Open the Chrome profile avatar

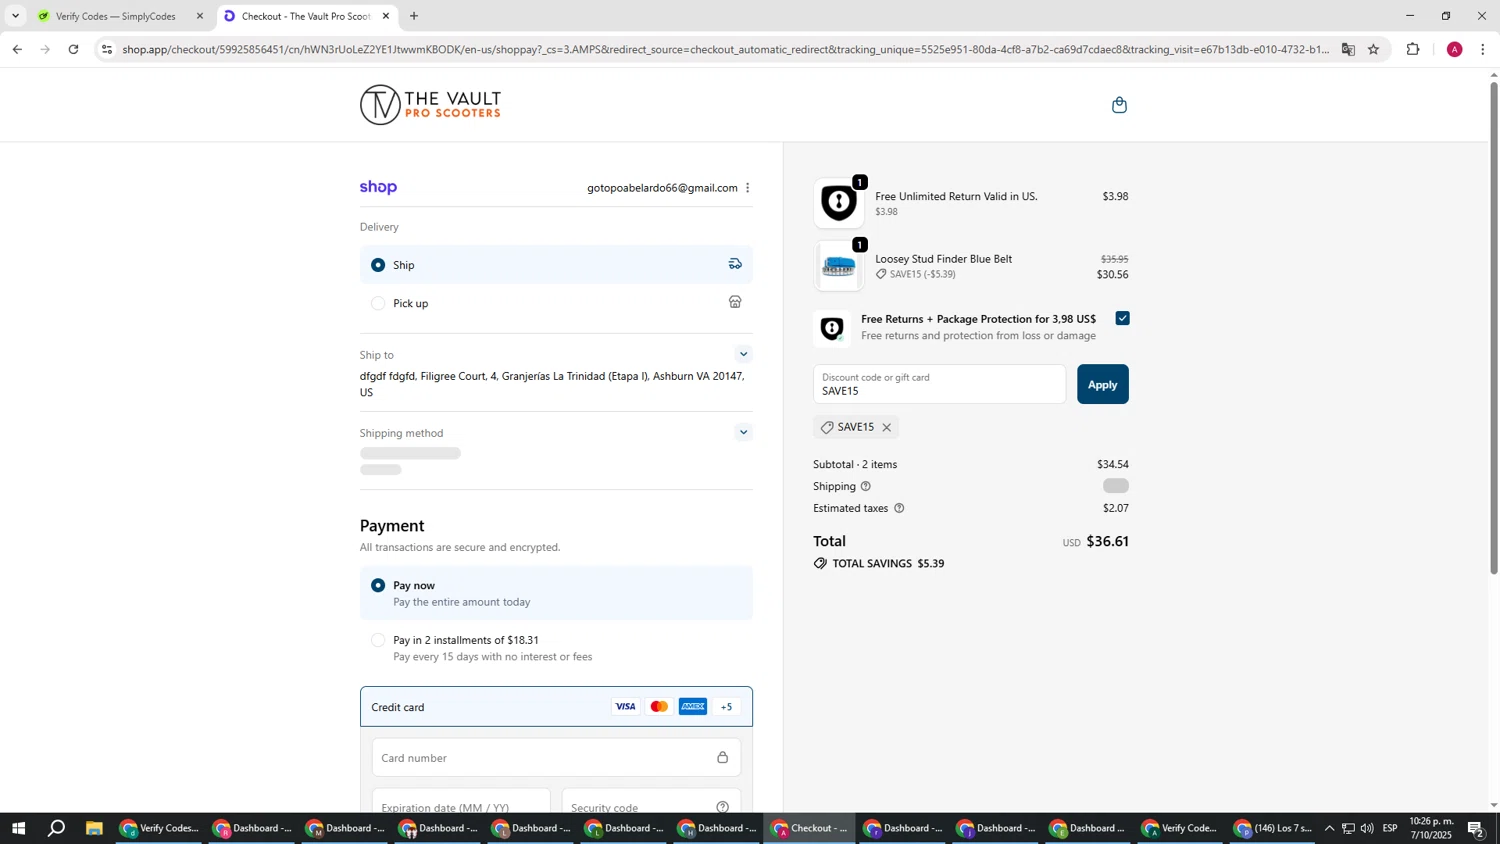click(1454, 49)
